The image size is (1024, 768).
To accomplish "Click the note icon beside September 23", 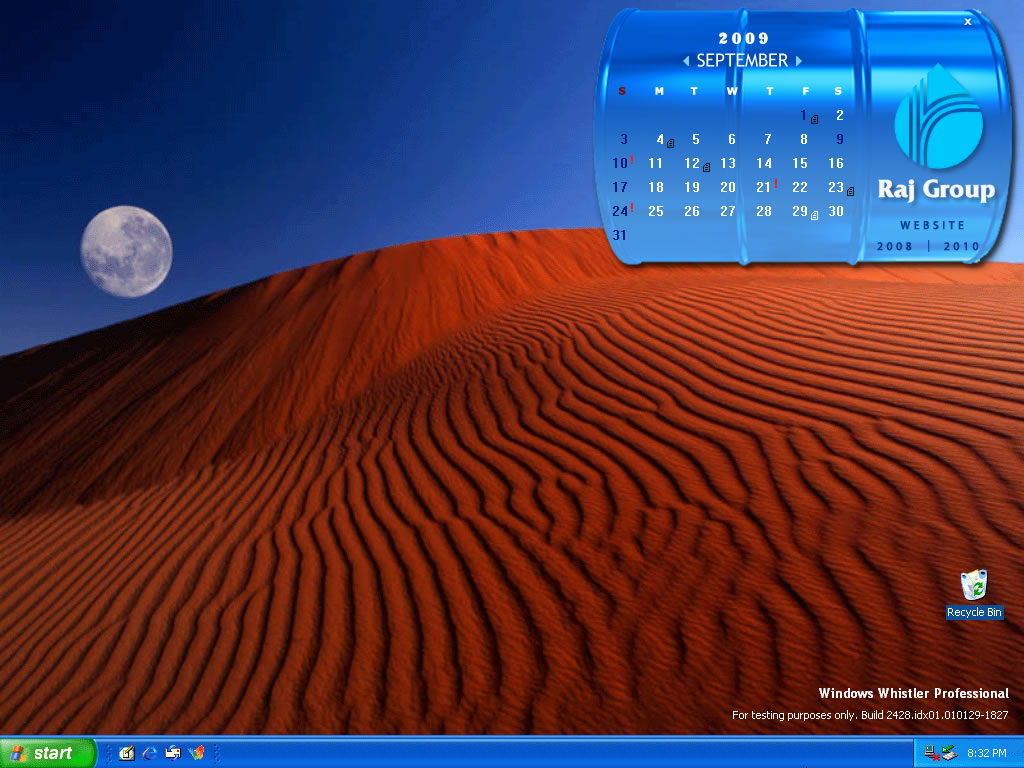I will (850, 191).
